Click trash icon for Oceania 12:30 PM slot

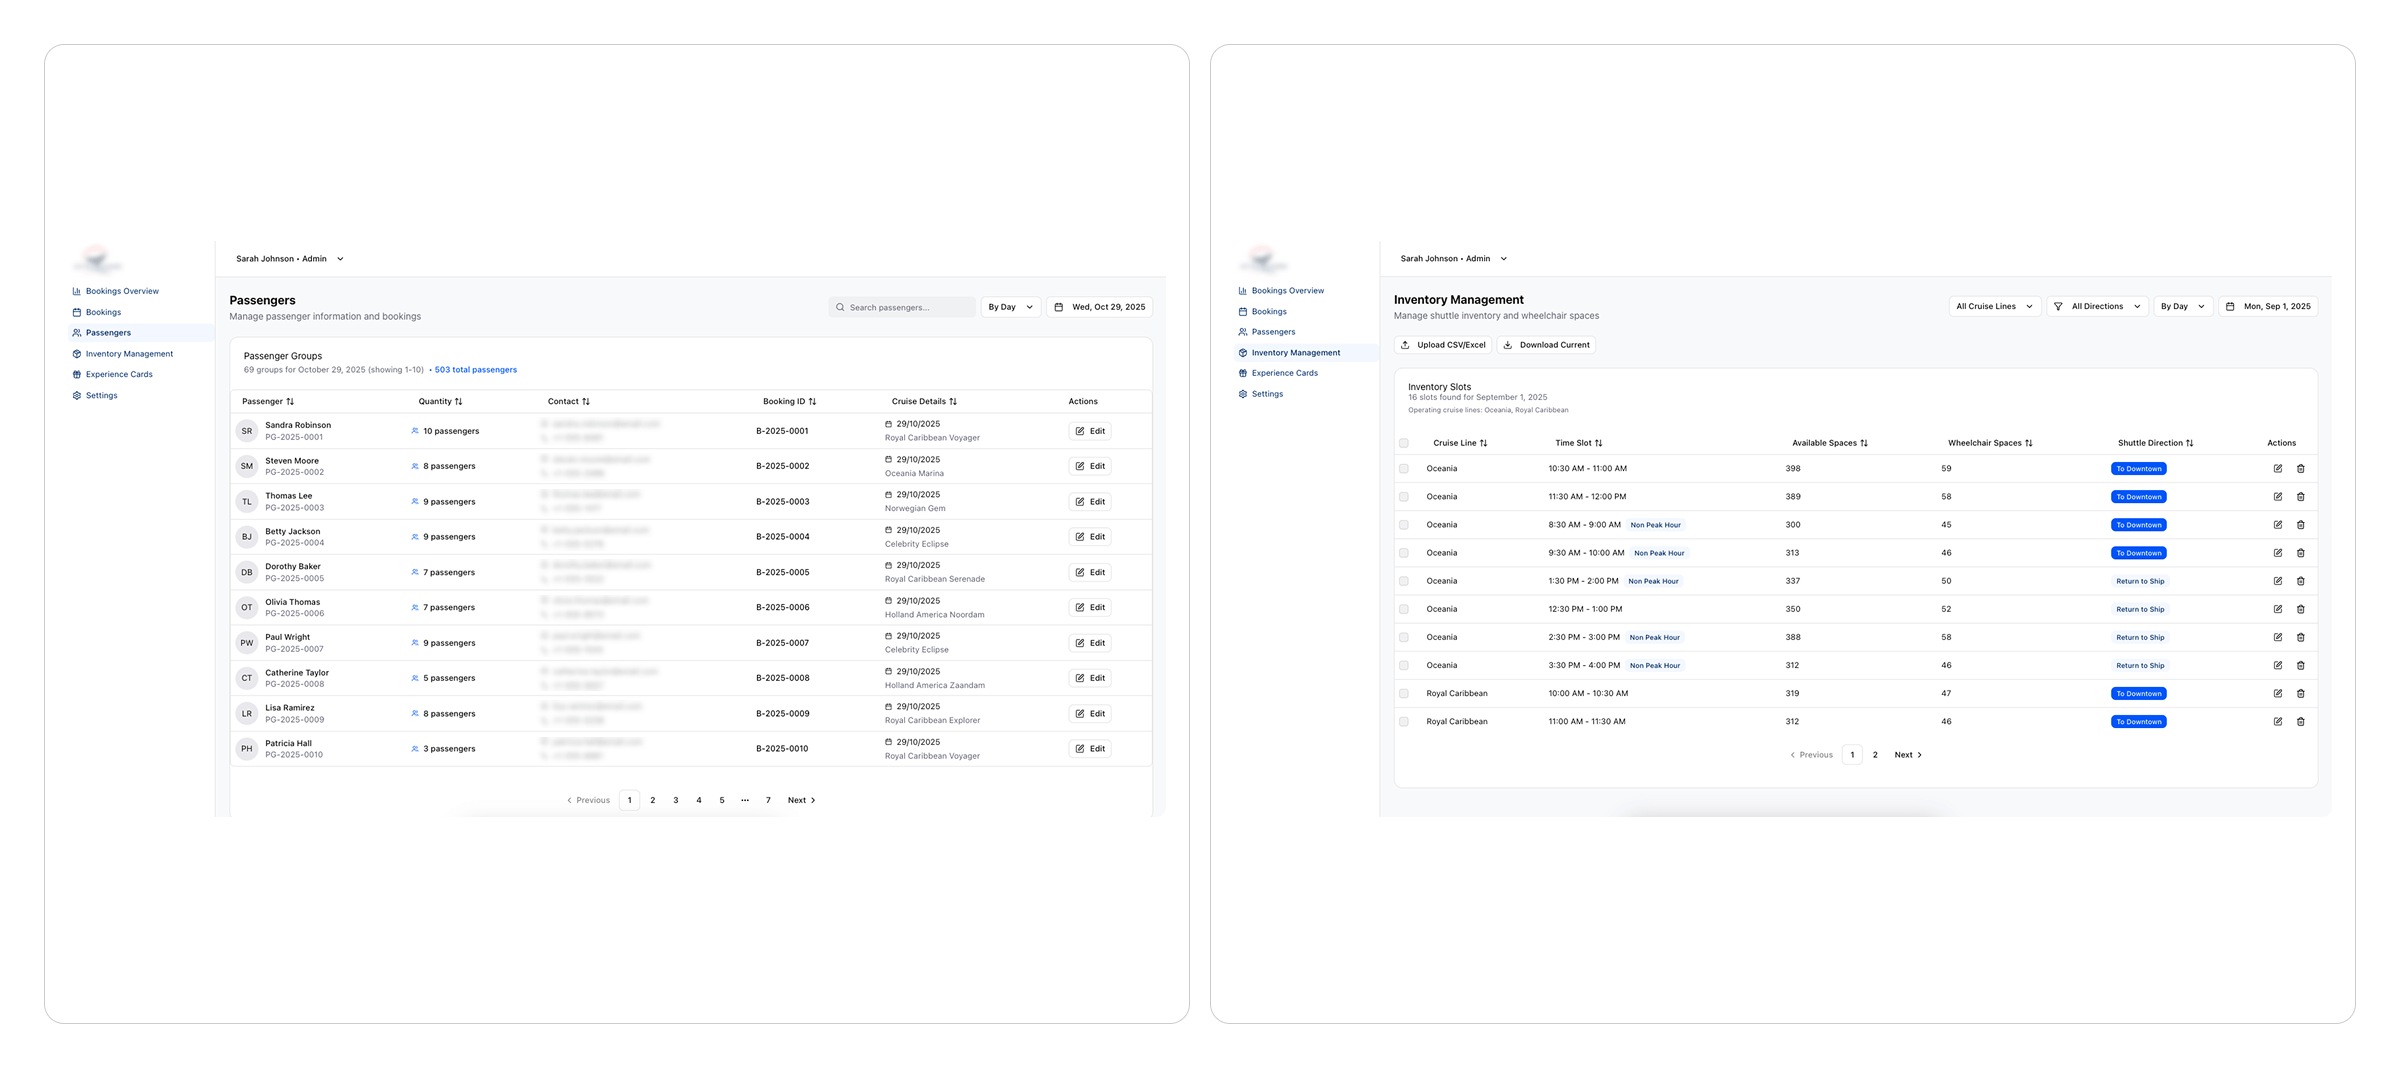pyautogui.click(x=2300, y=609)
